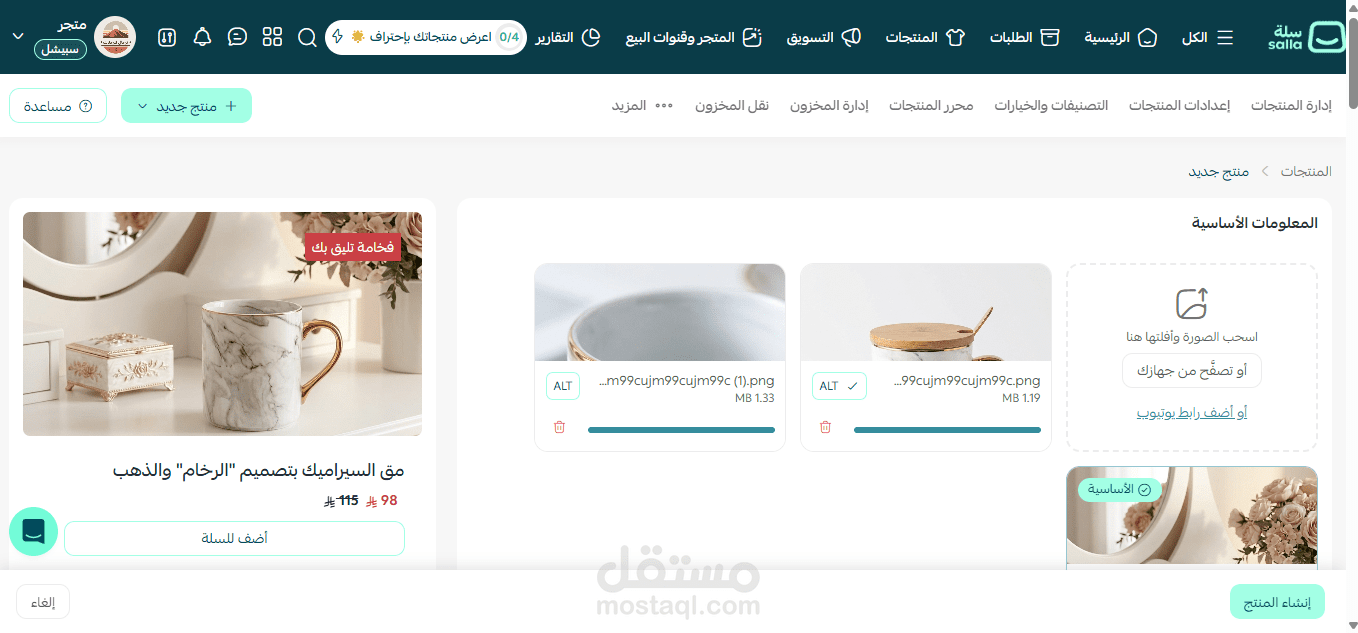Switch to إدارة المخزون tab

[829, 105]
